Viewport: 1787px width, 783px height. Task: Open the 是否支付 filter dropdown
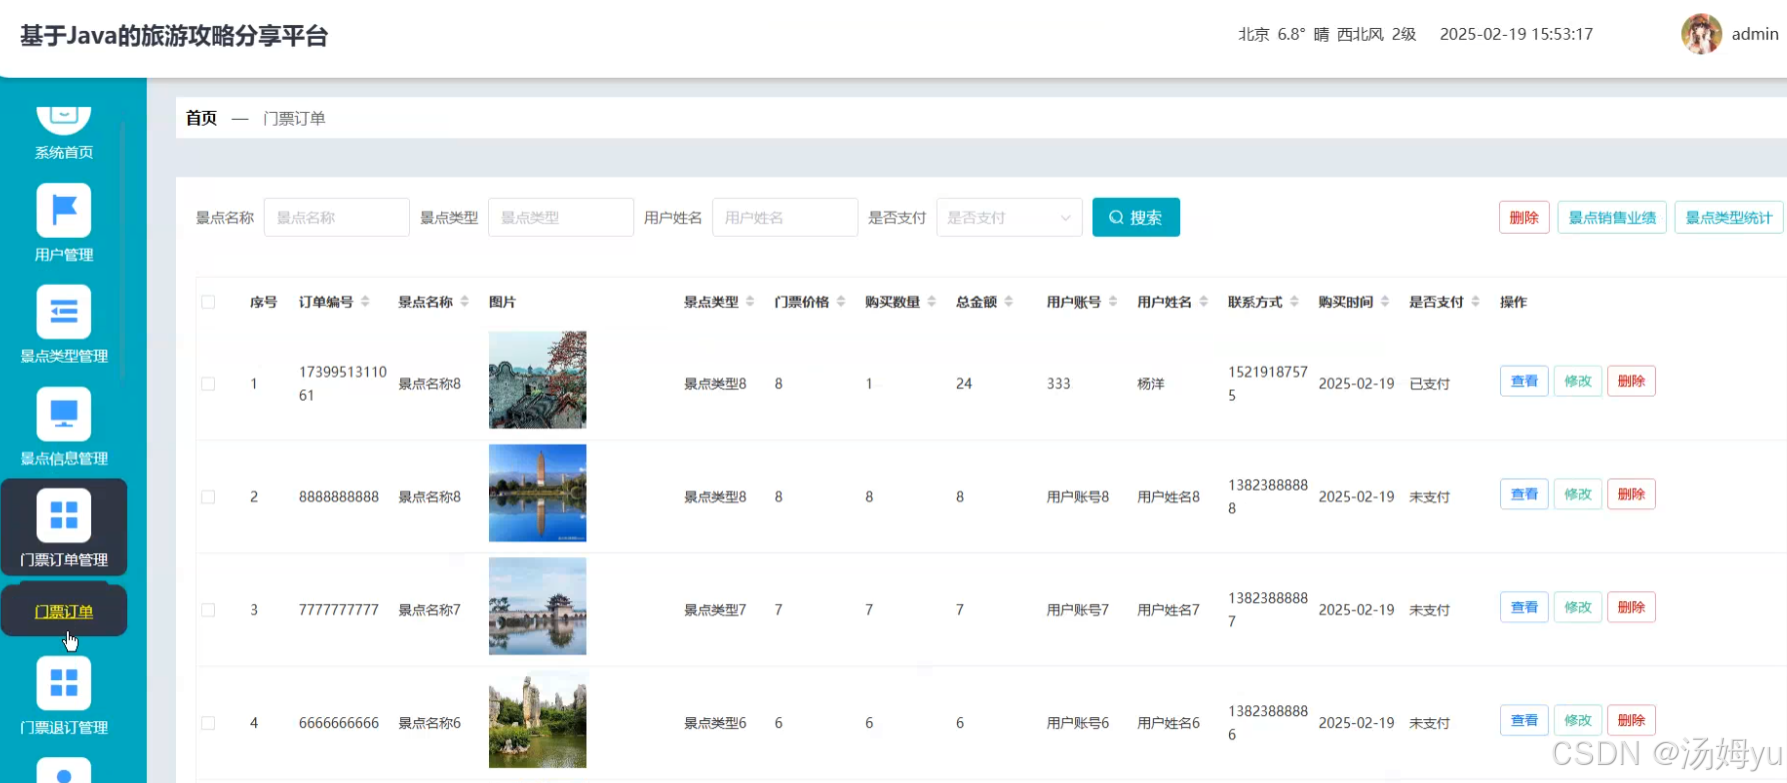point(1009,217)
